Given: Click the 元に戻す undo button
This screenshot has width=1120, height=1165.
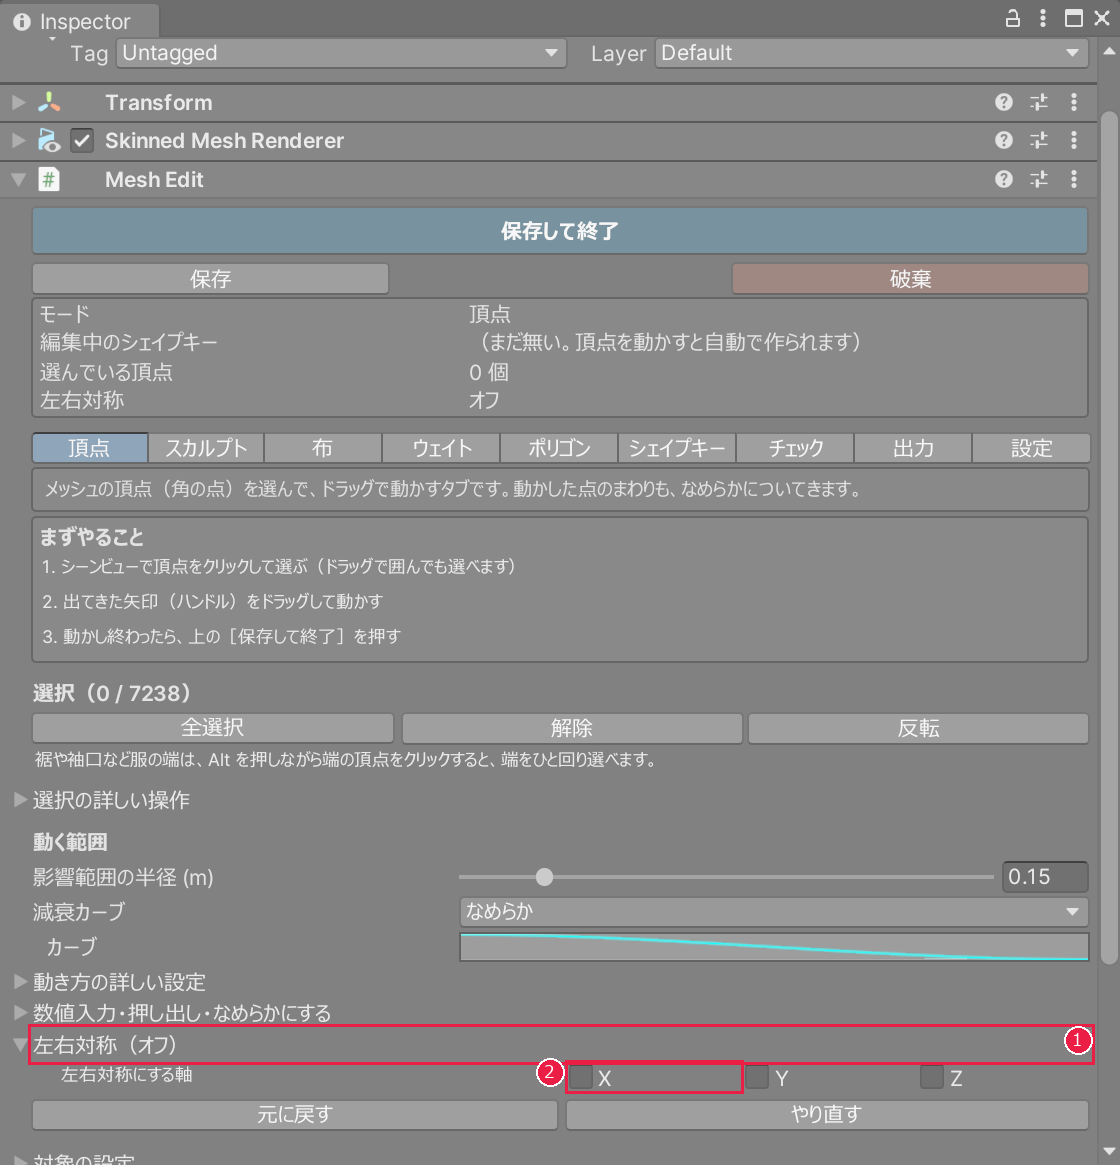Looking at the screenshot, I should pos(295,1114).
